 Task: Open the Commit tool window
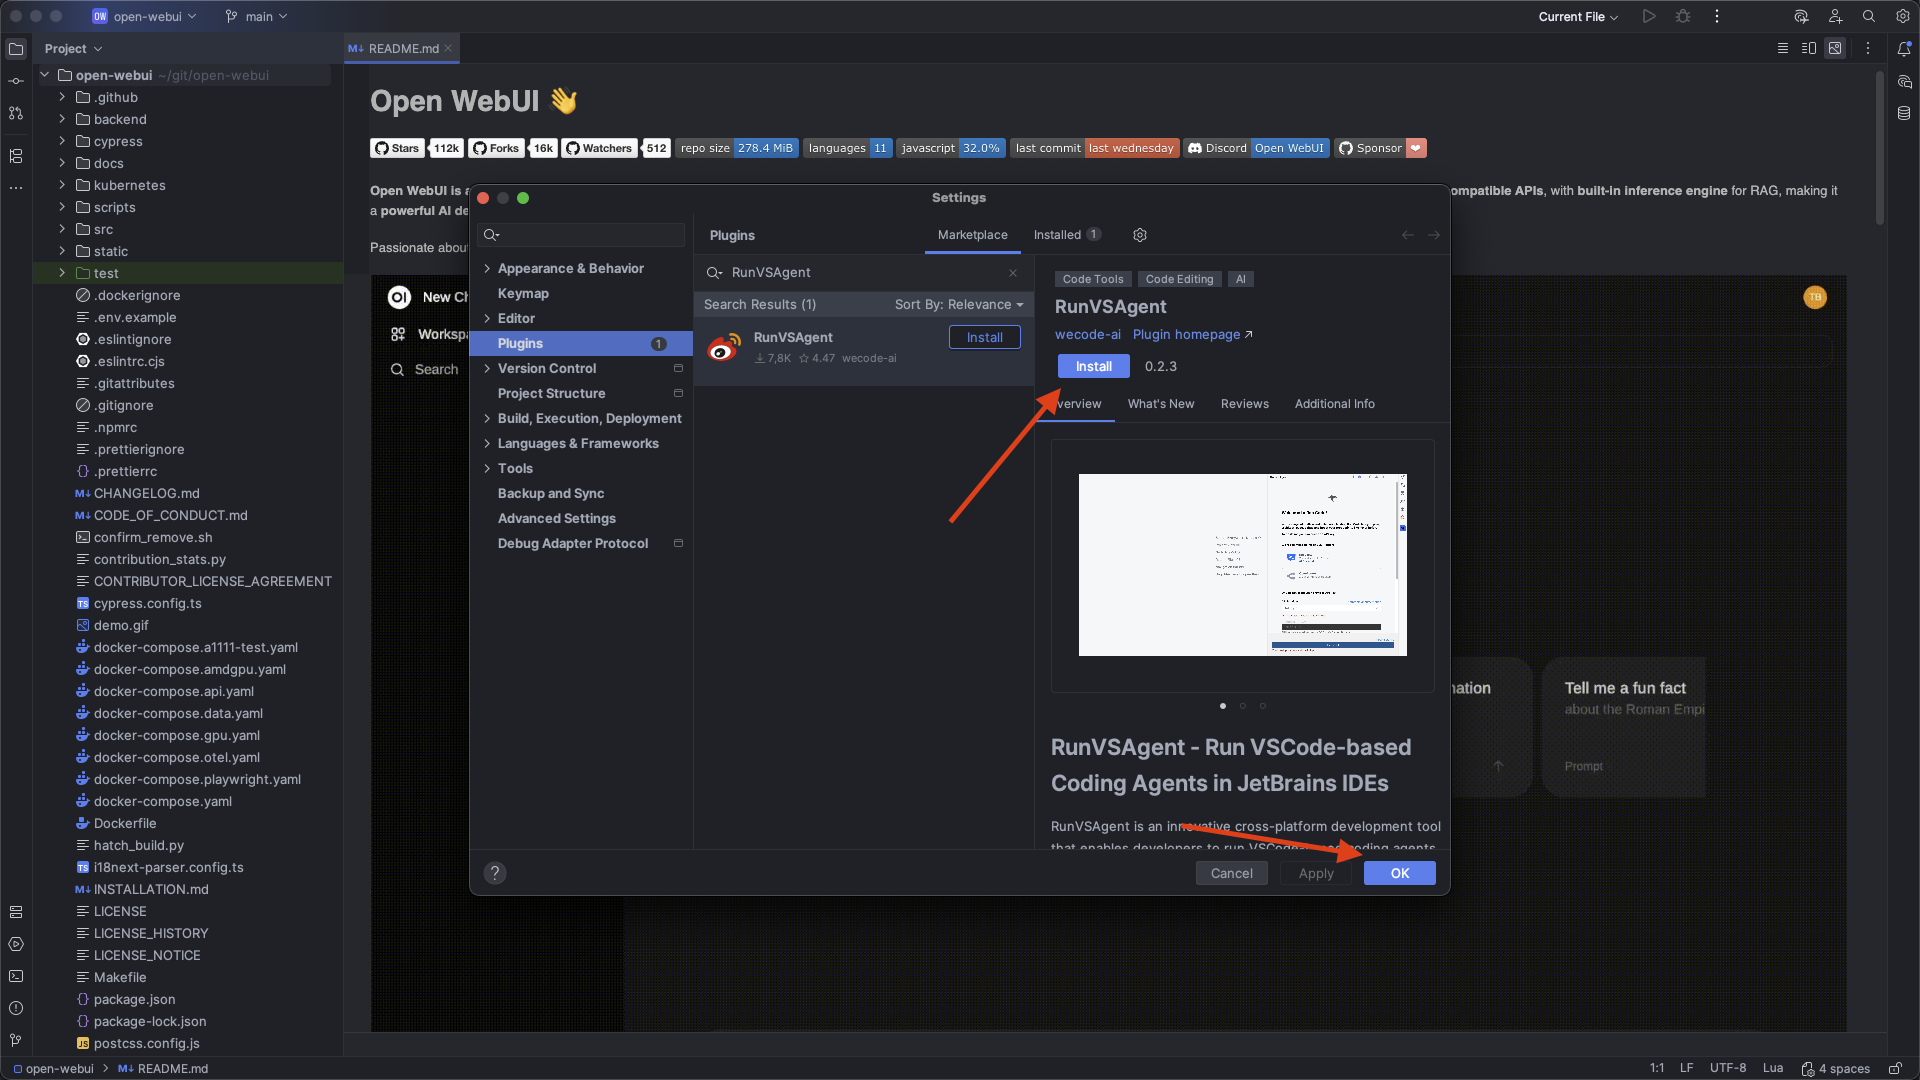click(x=16, y=81)
